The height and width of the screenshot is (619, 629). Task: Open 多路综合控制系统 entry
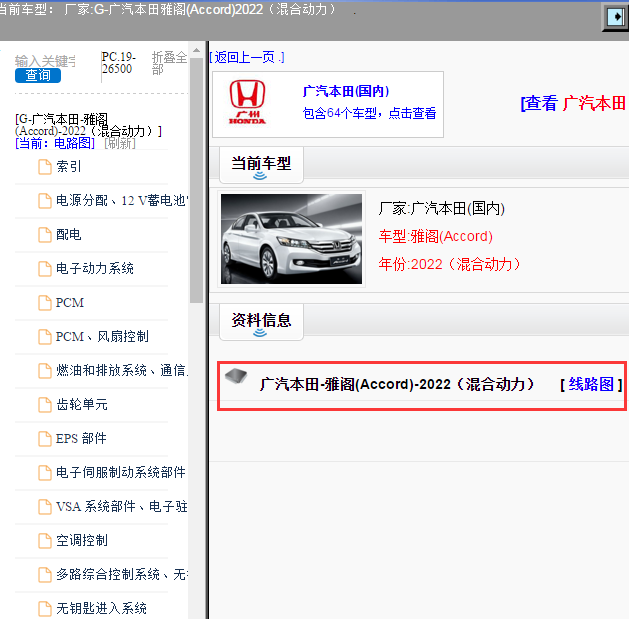point(122,574)
